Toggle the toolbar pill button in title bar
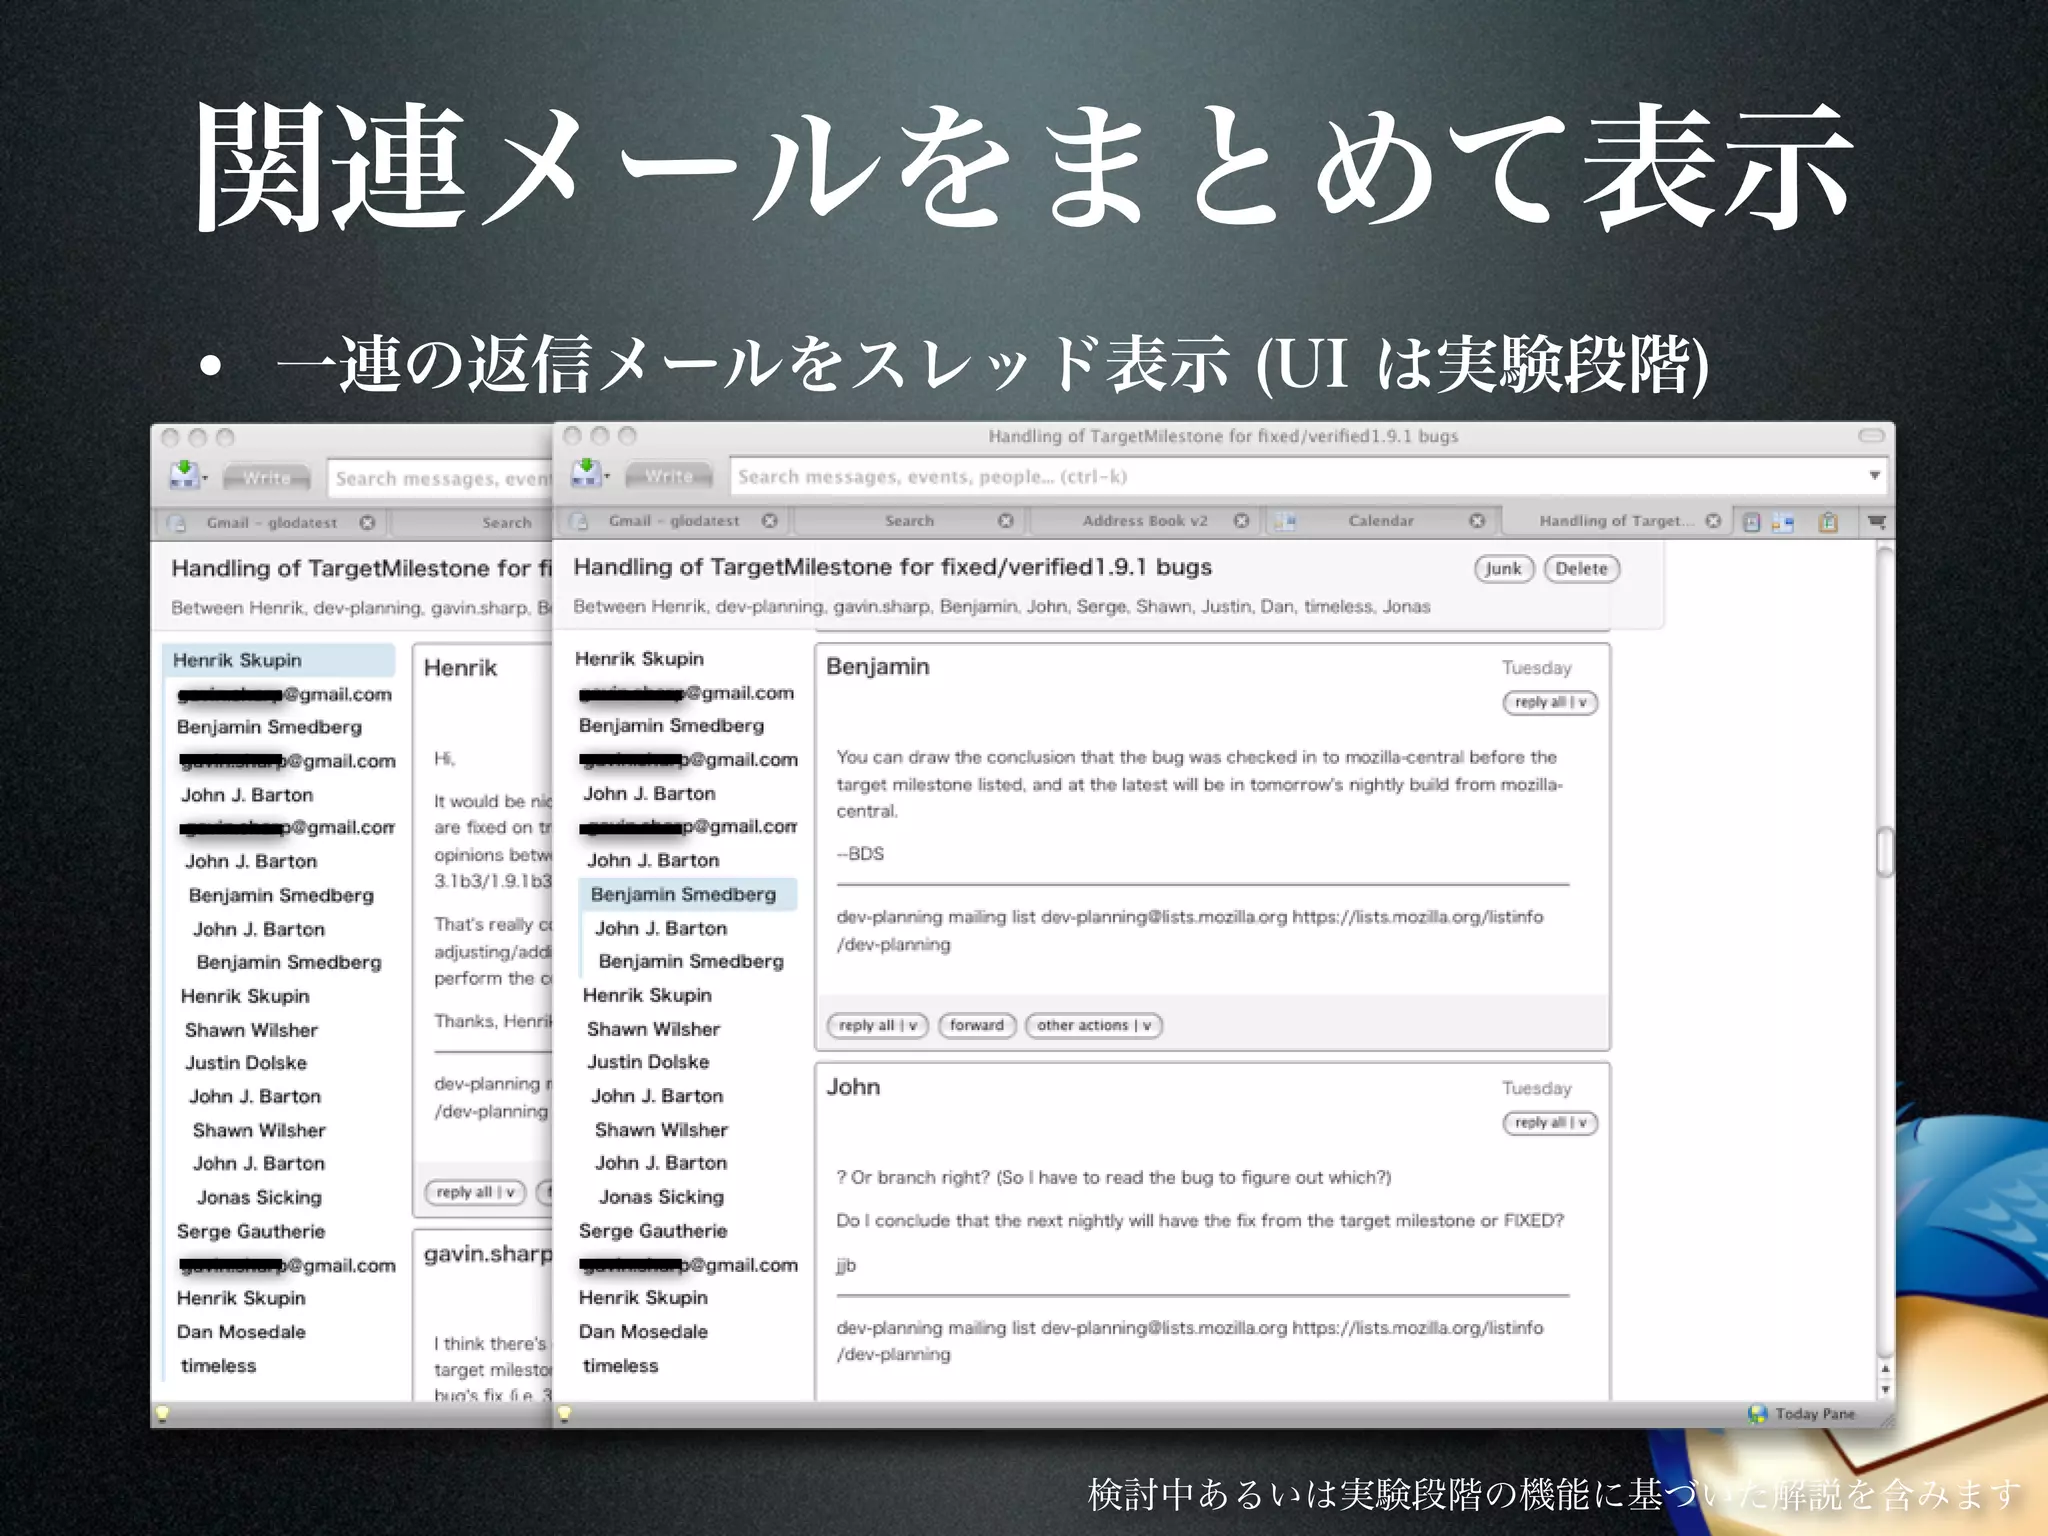Screen dimensions: 2048x1536 (1870, 436)
